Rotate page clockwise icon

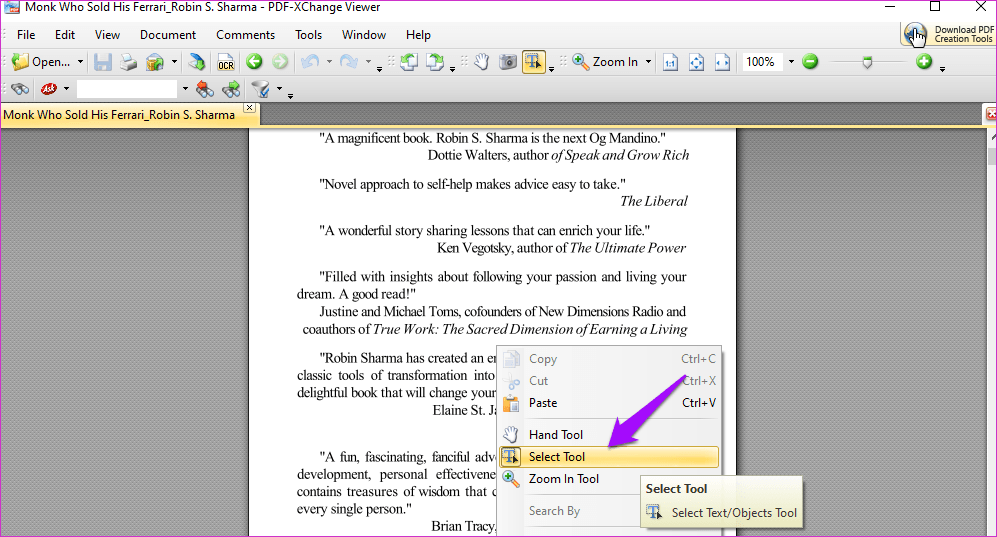435,62
